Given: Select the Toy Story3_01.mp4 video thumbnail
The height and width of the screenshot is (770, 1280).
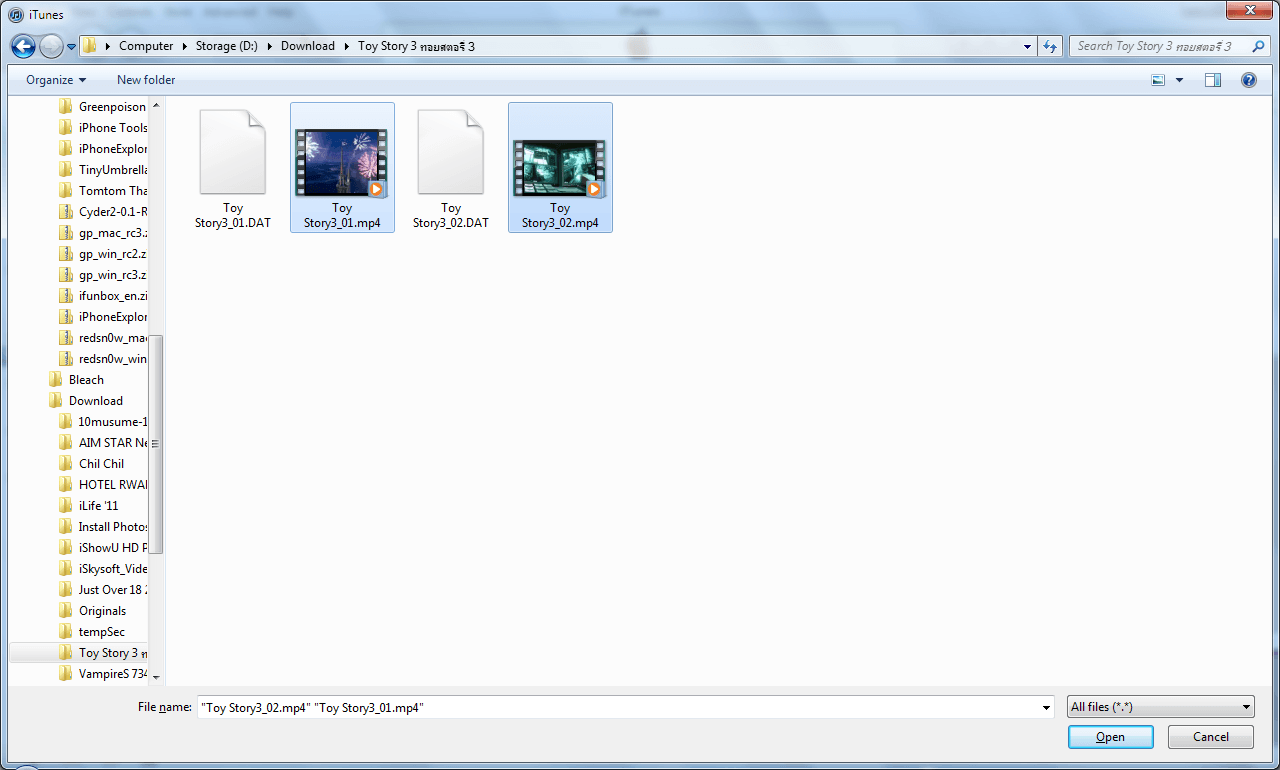Looking at the screenshot, I should click(342, 162).
